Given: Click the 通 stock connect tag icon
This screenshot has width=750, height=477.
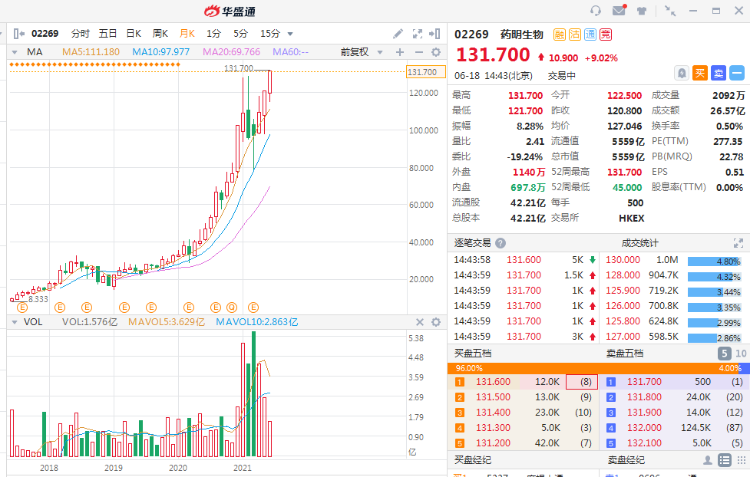Looking at the screenshot, I should tap(590, 34).
